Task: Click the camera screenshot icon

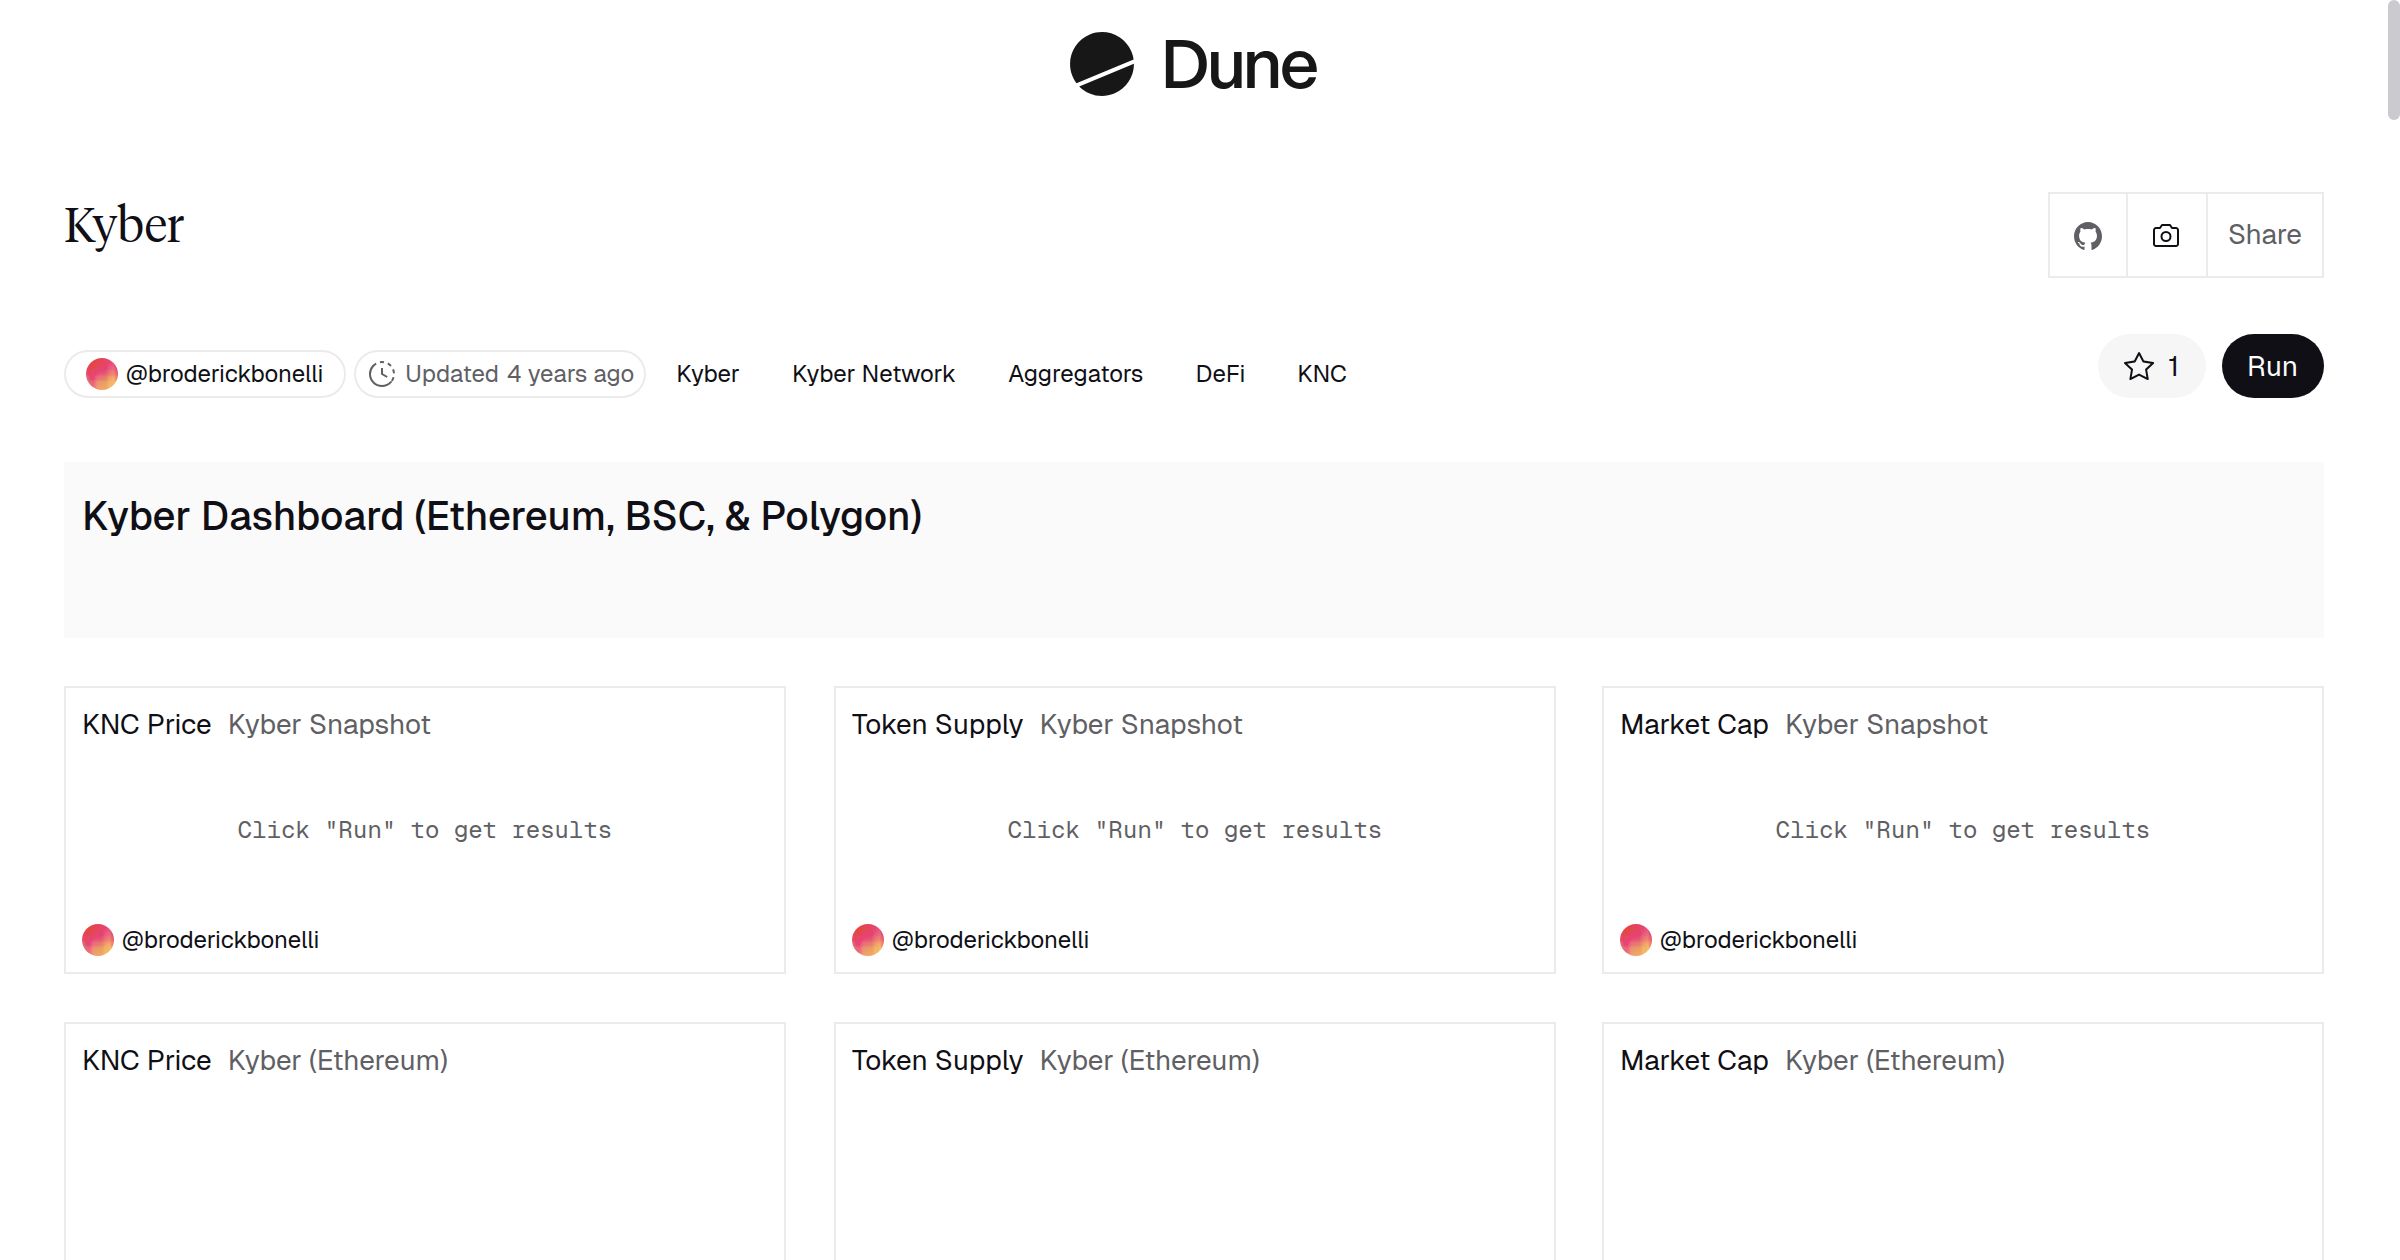Action: (x=2165, y=236)
